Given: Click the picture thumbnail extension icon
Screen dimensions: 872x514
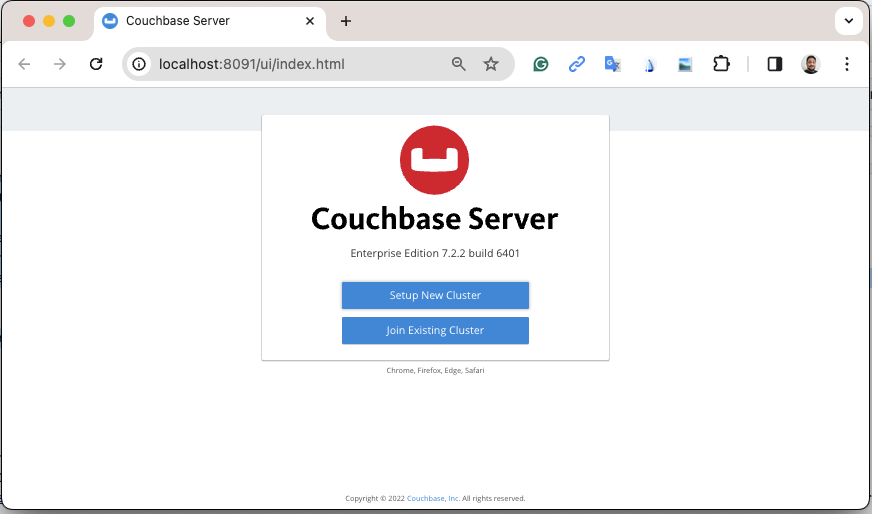Looking at the screenshot, I should (685, 65).
